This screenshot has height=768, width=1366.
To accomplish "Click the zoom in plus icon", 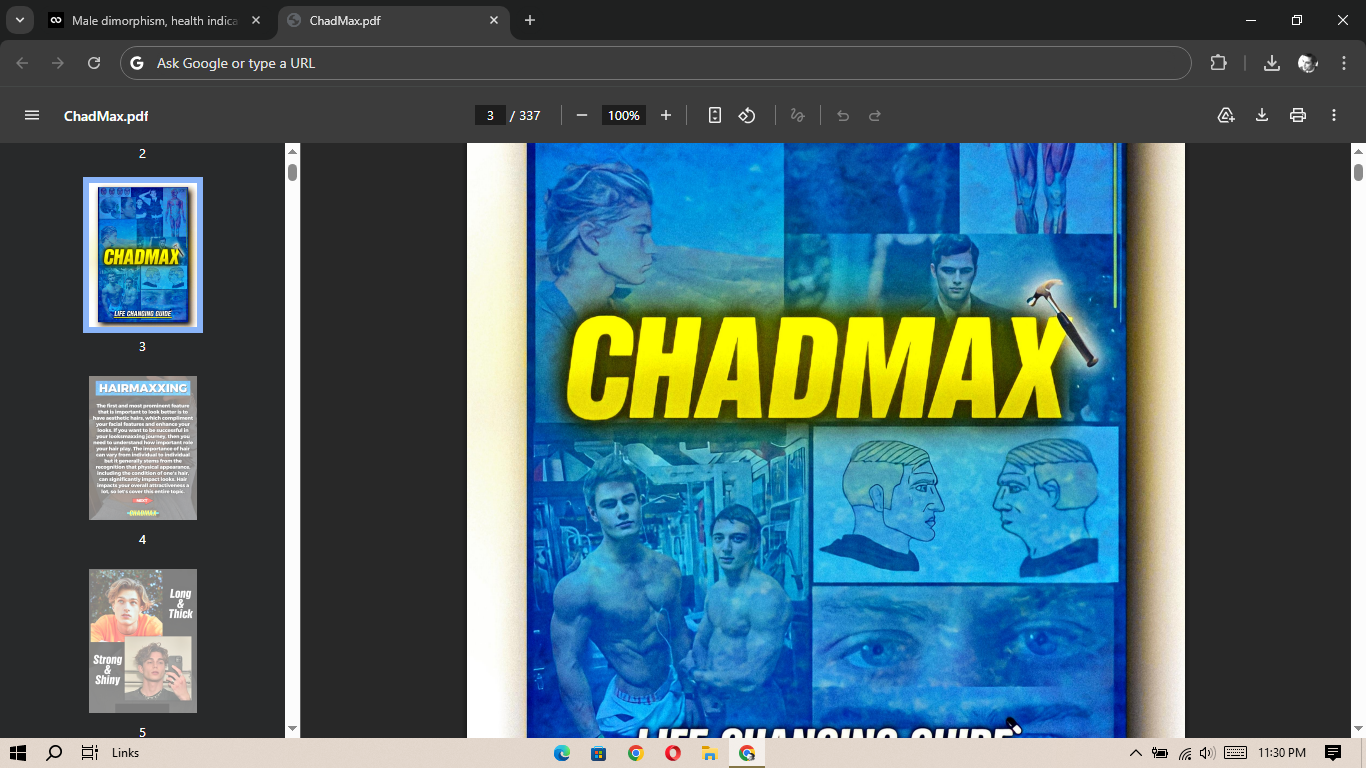I will (x=666, y=115).
